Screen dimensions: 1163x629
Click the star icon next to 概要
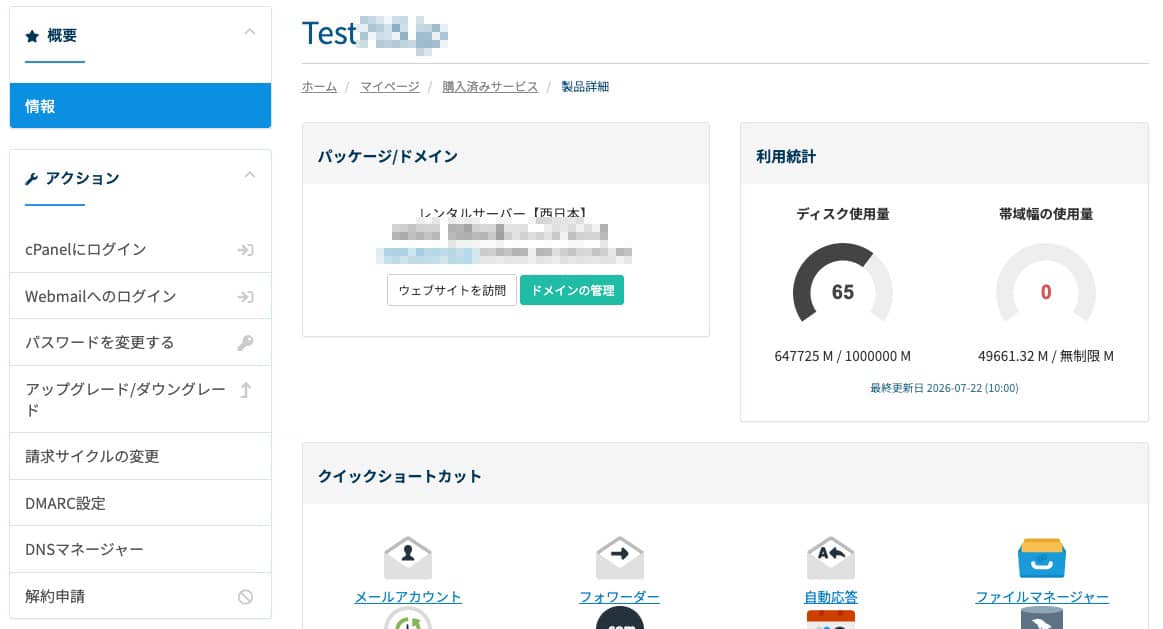32,36
